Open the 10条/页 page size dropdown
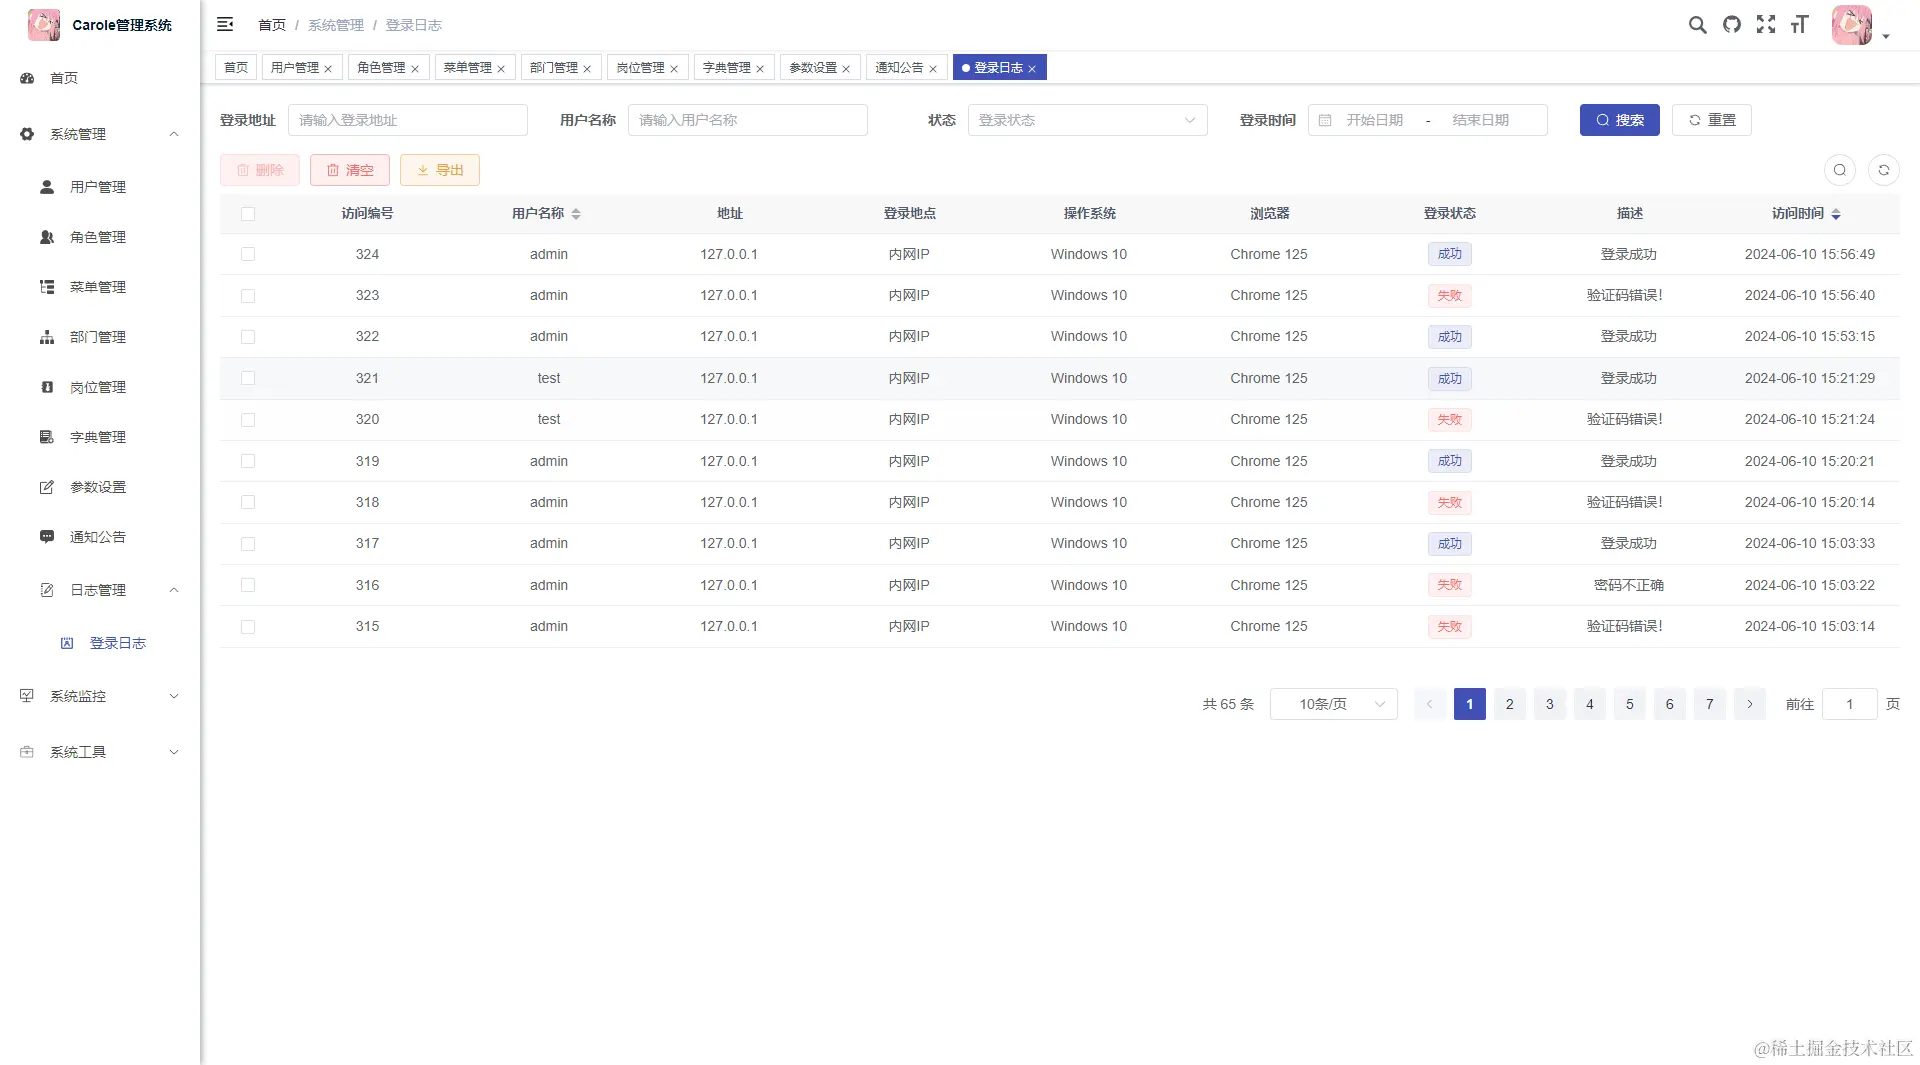Screen dimensions: 1920x1065 click(x=1333, y=704)
